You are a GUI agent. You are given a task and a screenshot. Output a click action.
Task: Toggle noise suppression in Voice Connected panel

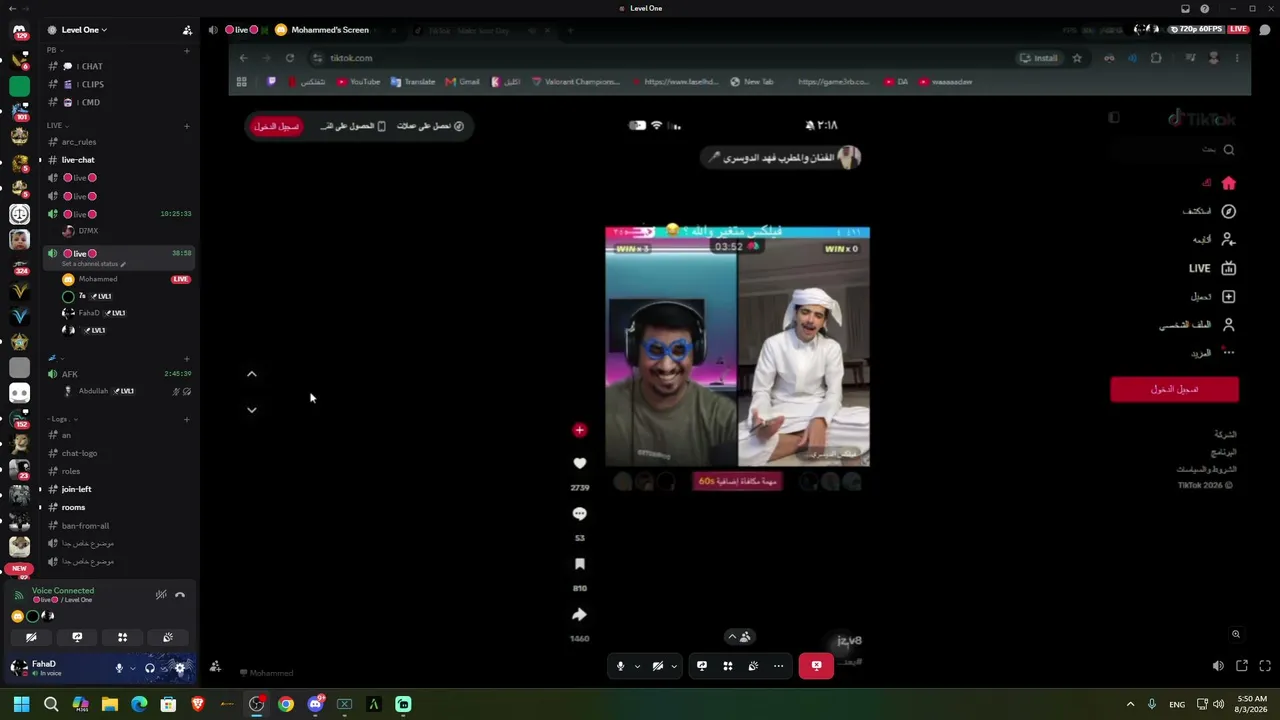[161, 595]
